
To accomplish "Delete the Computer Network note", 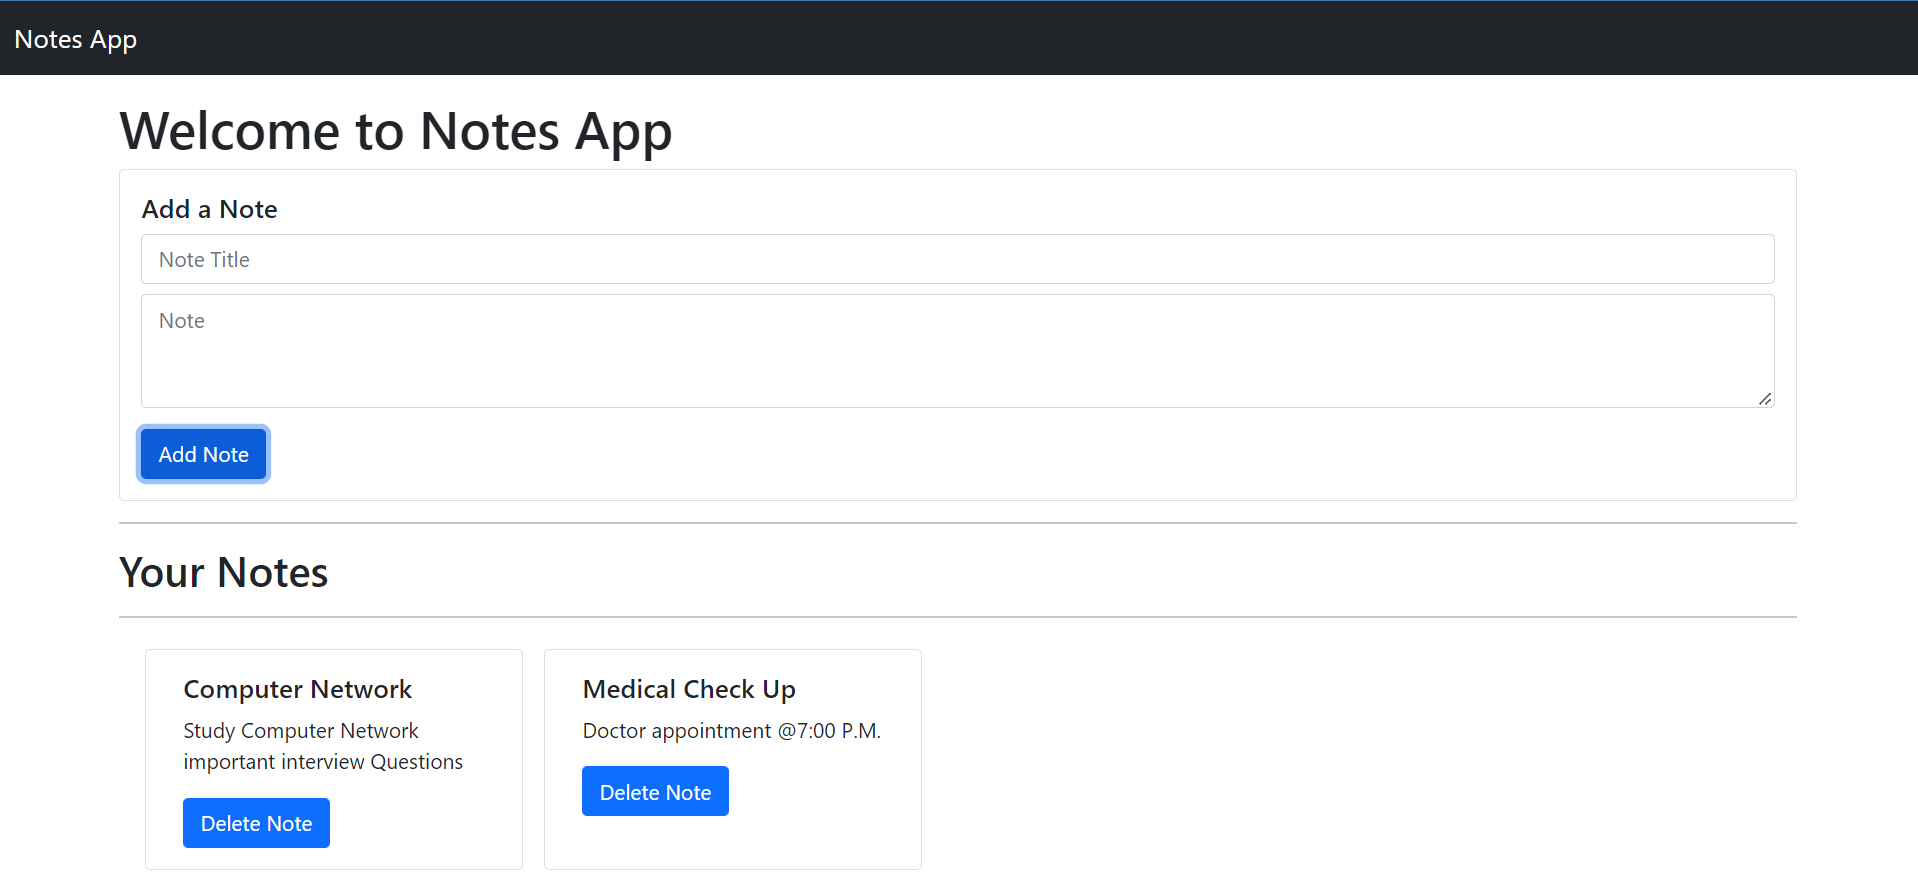I will coord(256,822).
